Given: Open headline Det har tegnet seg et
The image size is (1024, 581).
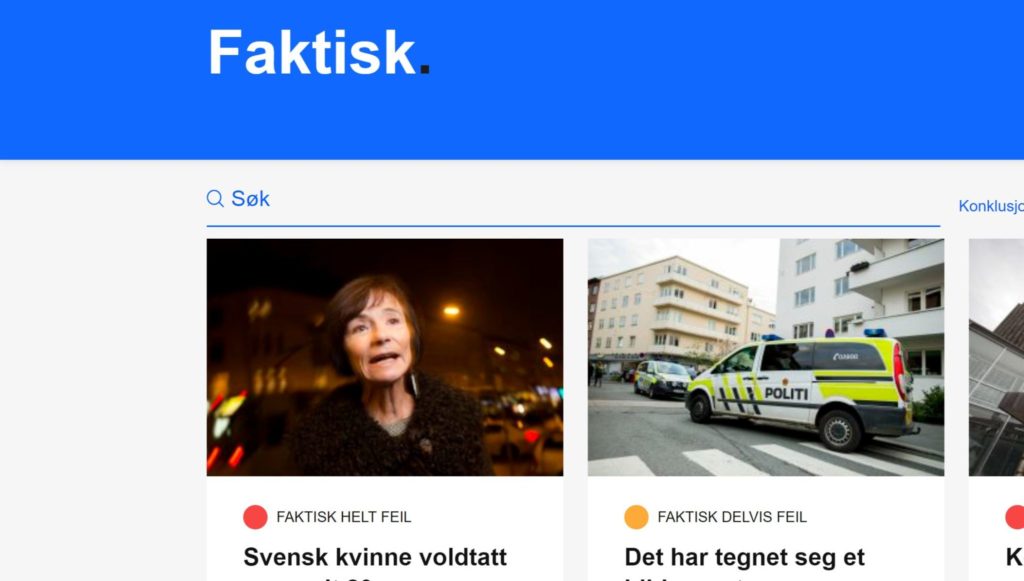Looking at the screenshot, I should tap(744, 557).
